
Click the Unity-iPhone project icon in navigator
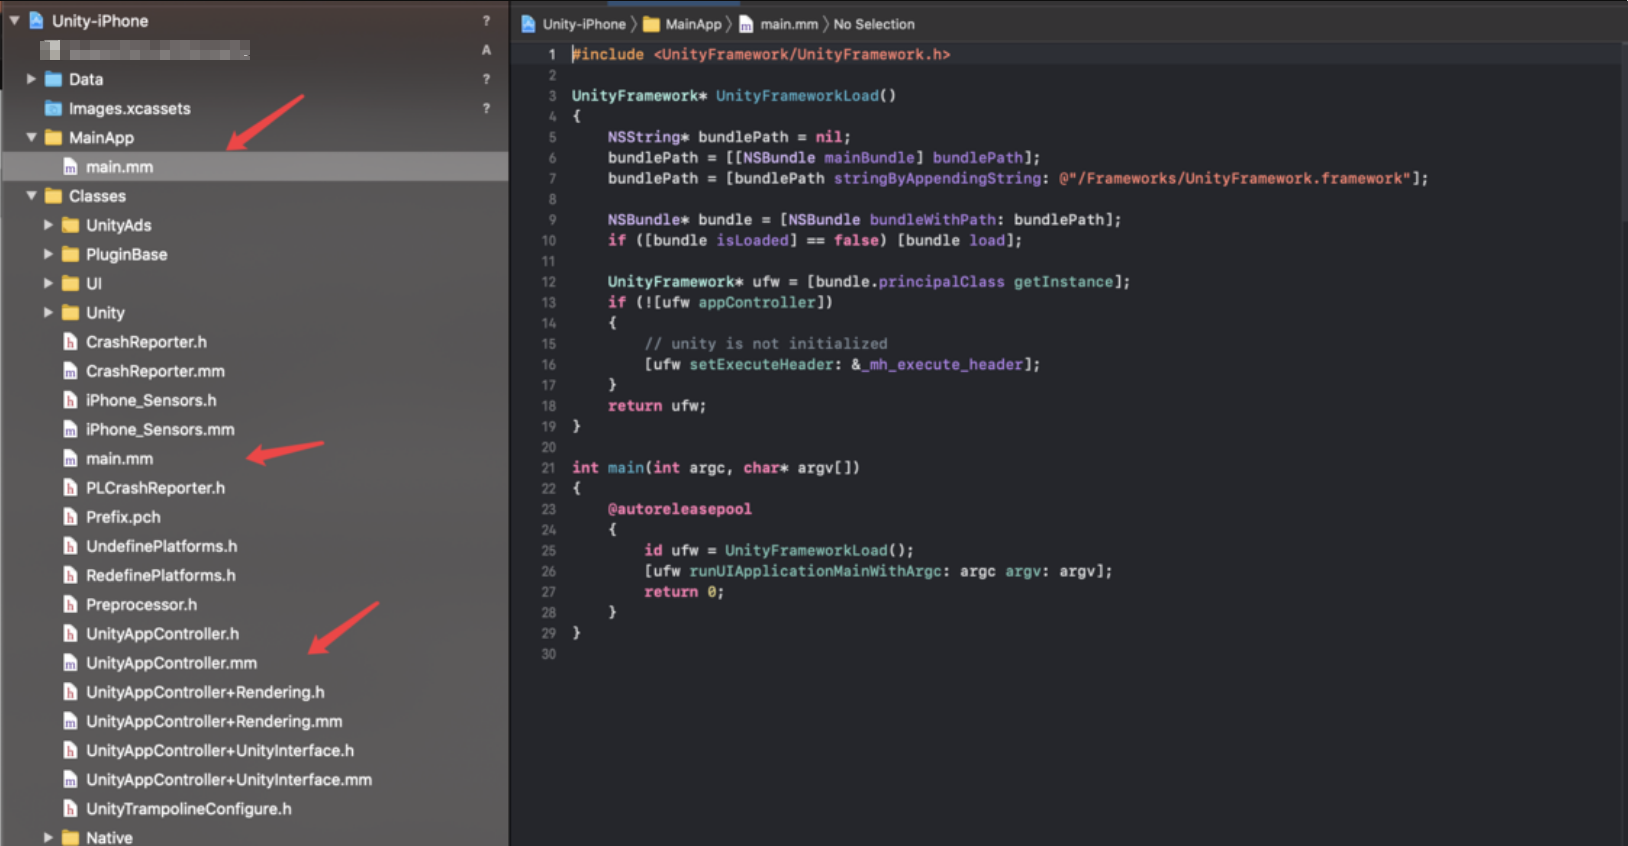click(36, 20)
